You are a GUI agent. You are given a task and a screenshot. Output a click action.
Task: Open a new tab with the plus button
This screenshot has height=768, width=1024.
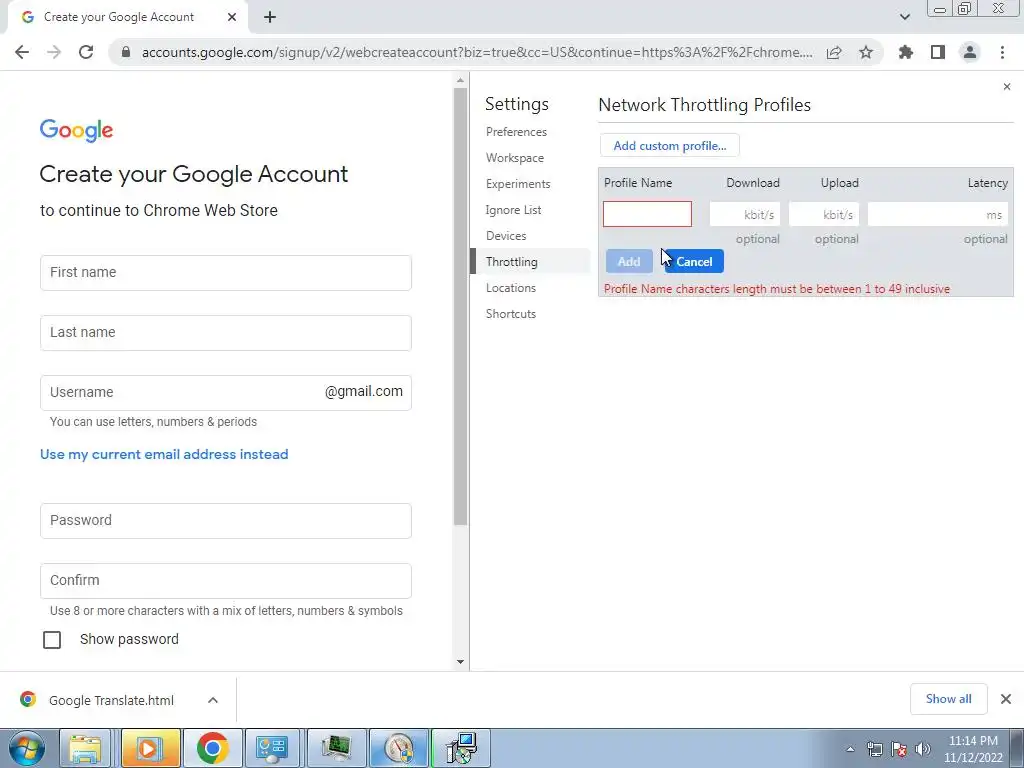pyautogui.click(x=270, y=17)
